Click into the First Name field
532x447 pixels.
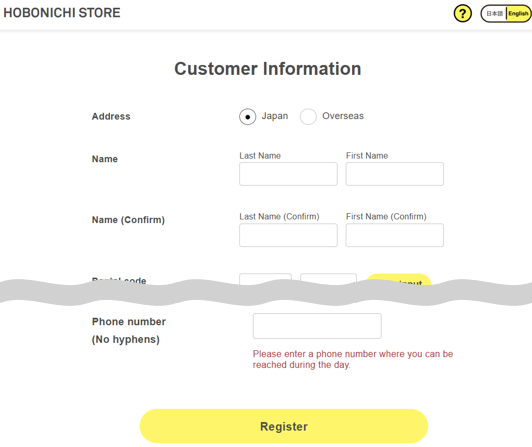click(x=395, y=174)
